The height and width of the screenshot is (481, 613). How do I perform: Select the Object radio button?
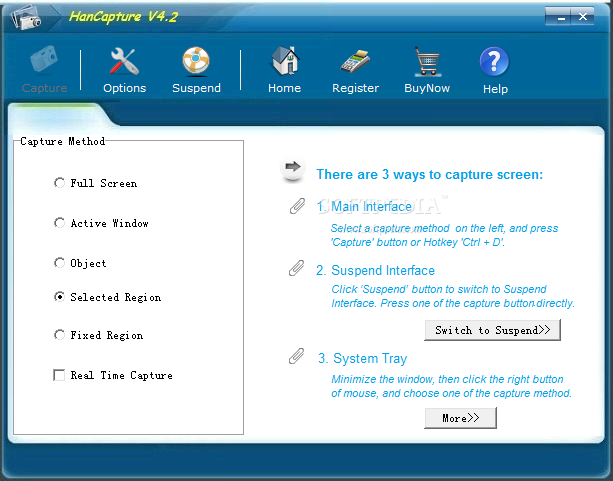pos(59,263)
